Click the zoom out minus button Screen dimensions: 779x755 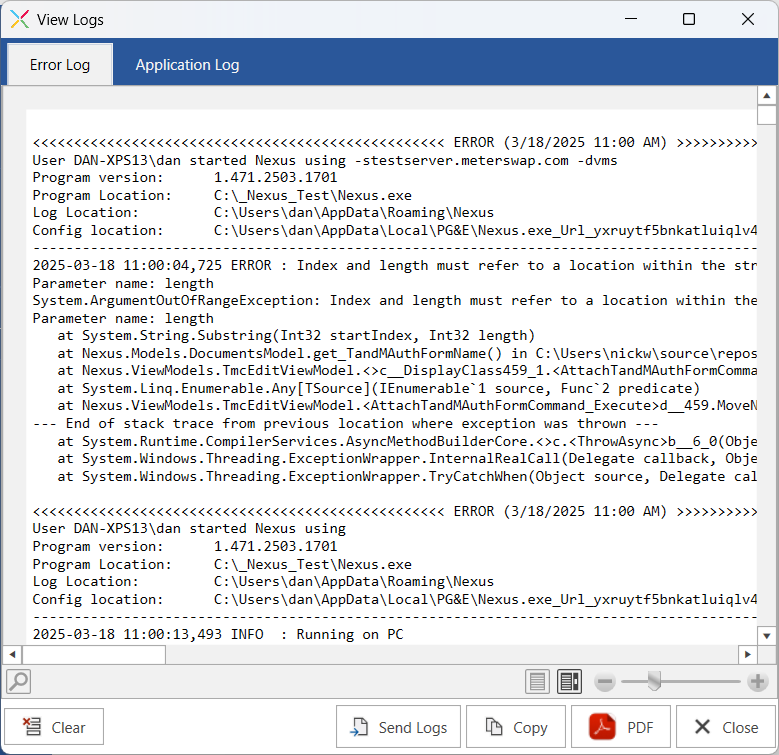(605, 682)
